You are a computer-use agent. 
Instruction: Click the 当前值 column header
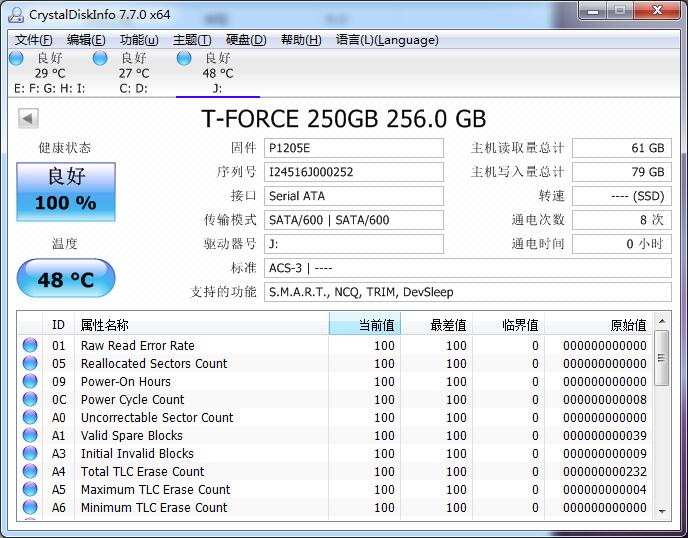(365, 325)
